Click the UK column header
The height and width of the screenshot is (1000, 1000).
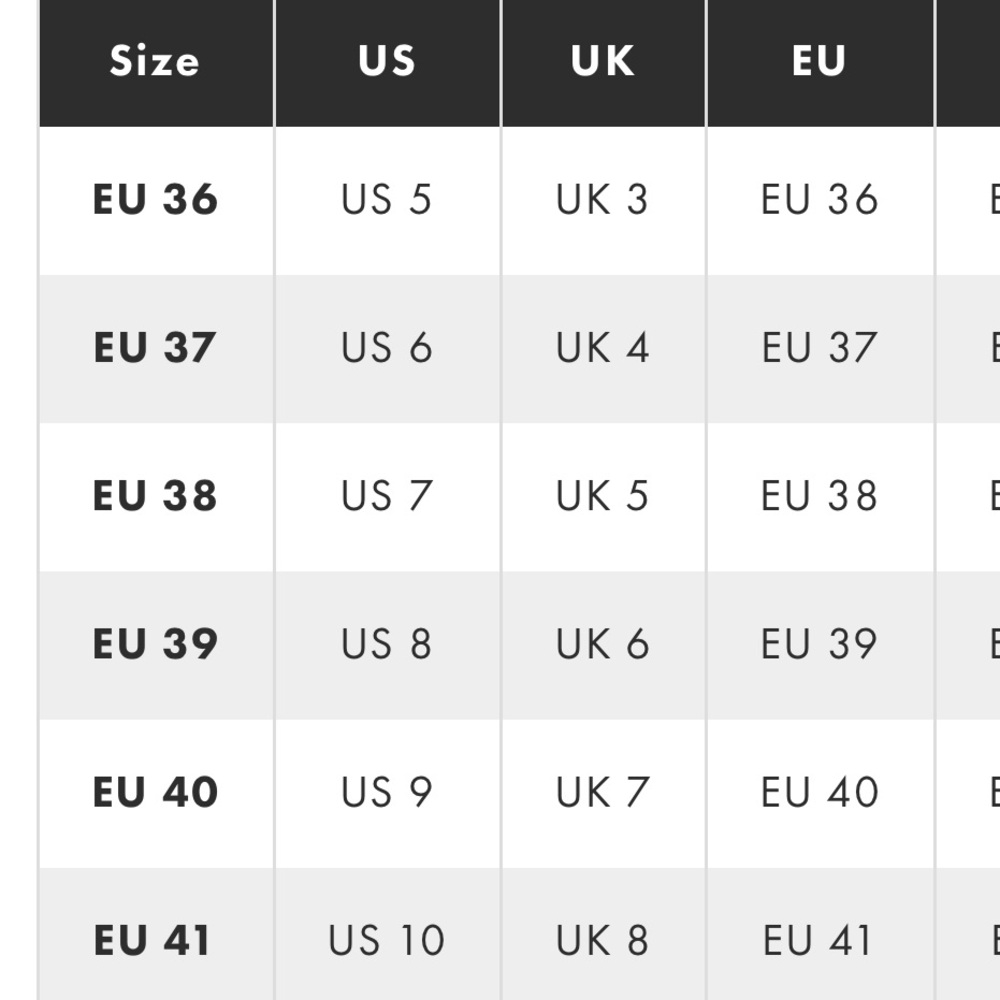point(603,61)
